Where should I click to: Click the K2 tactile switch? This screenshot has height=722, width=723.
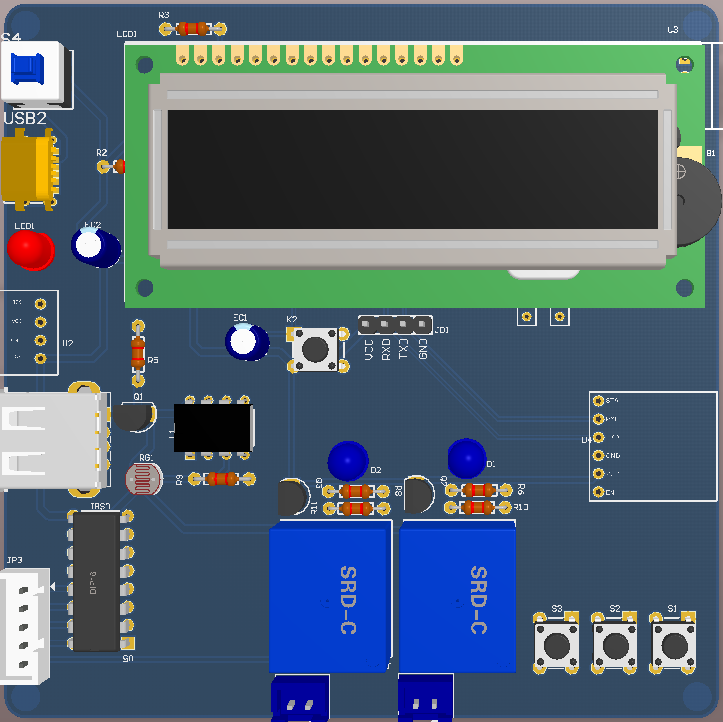pos(317,349)
